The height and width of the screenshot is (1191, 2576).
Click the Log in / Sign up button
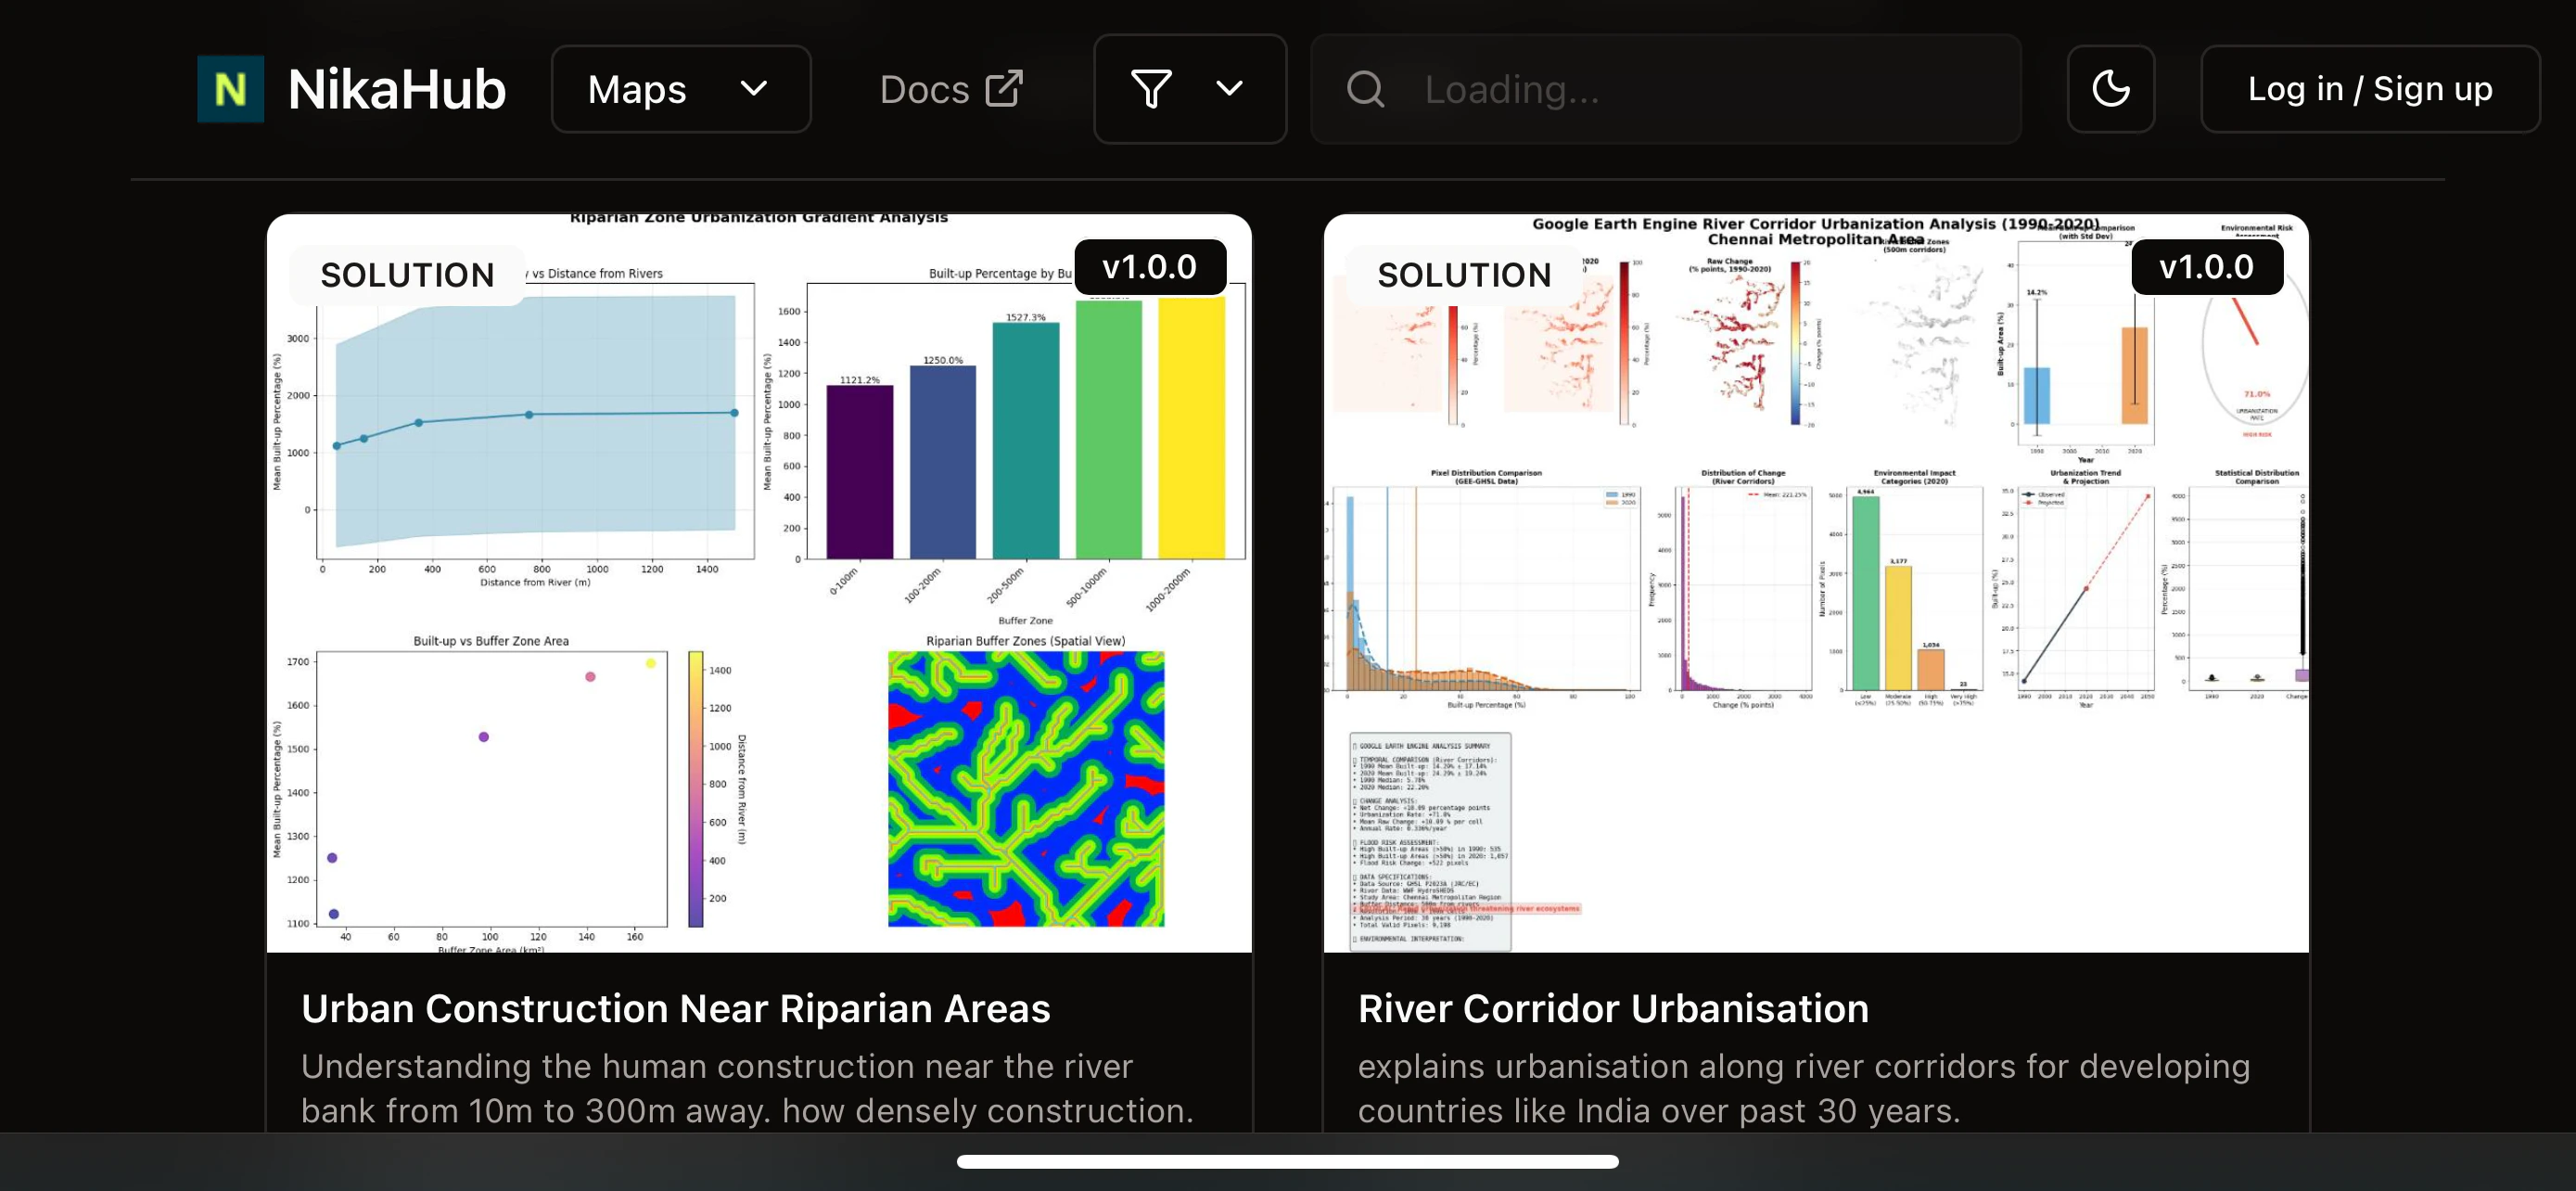pos(2369,89)
